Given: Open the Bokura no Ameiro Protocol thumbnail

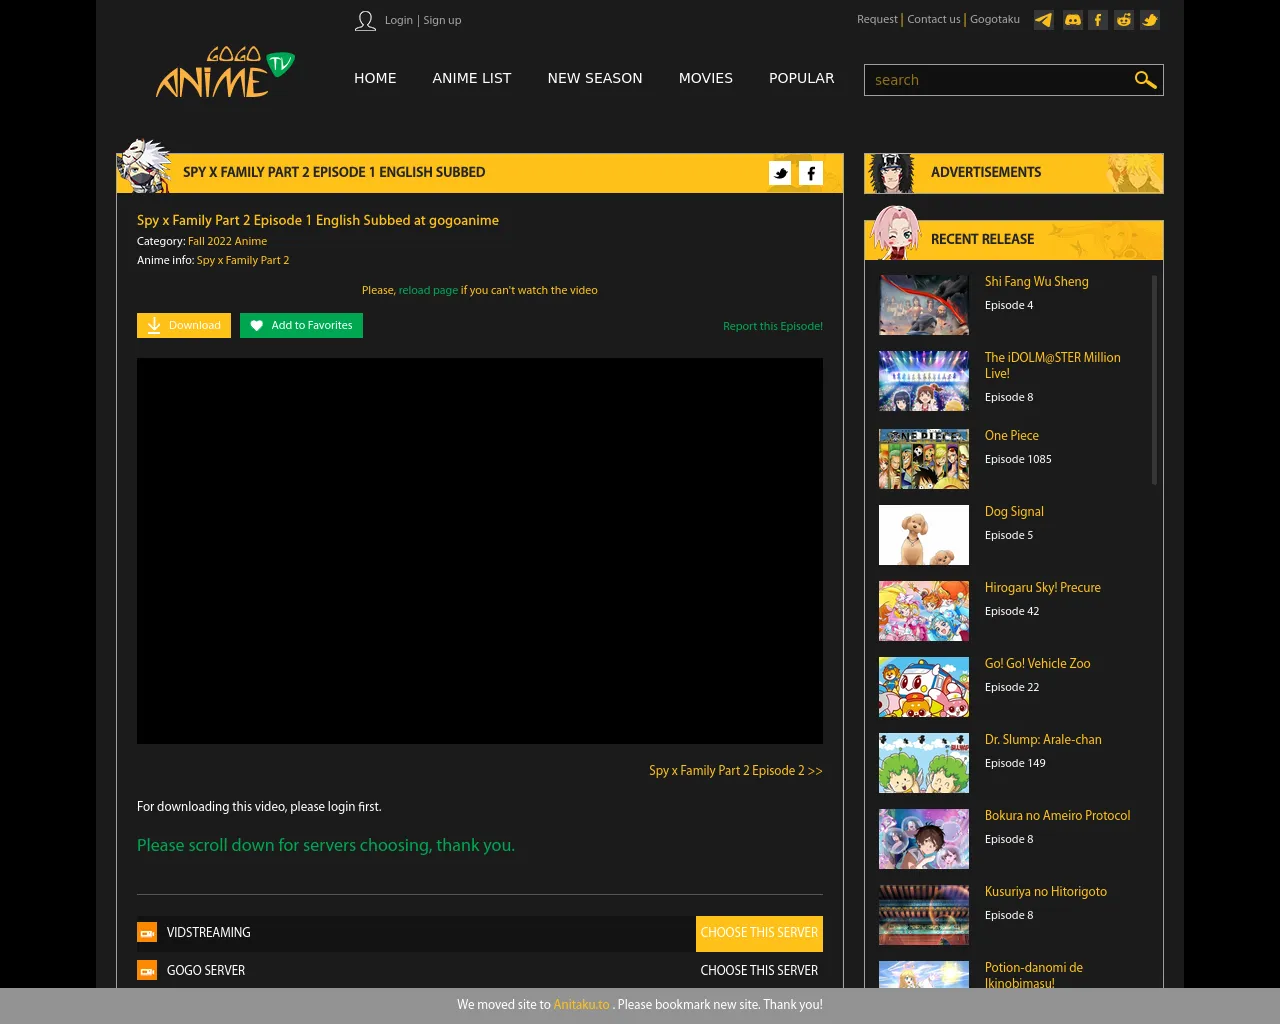Looking at the screenshot, I should pyautogui.click(x=924, y=839).
